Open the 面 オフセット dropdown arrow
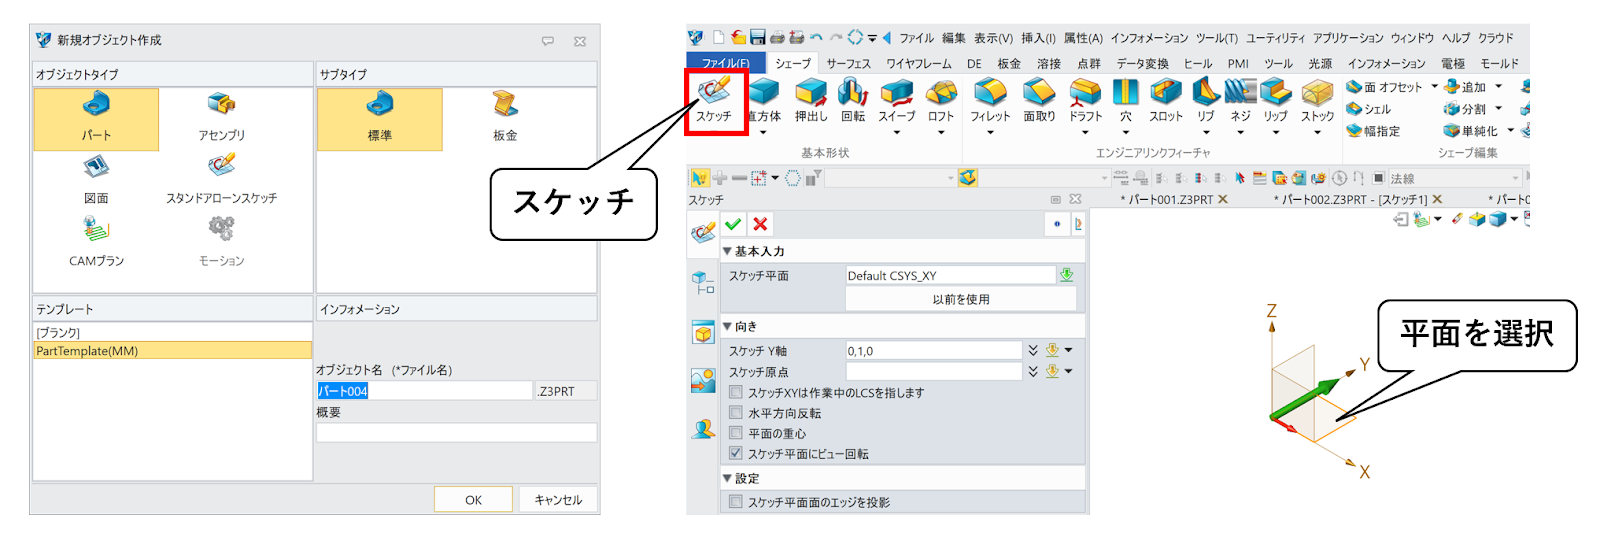This screenshot has width=1600, height=537. click(x=1434, y=86)
